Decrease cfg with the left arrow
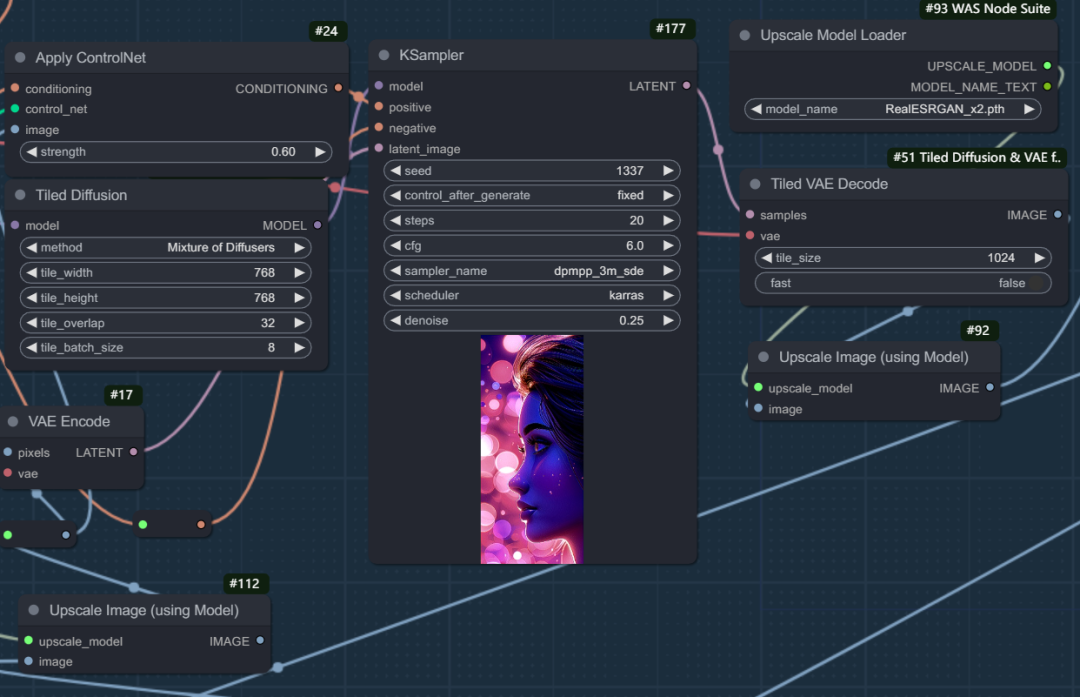Viewport: 1080px width, 697px height. click(x=395, y=245)
